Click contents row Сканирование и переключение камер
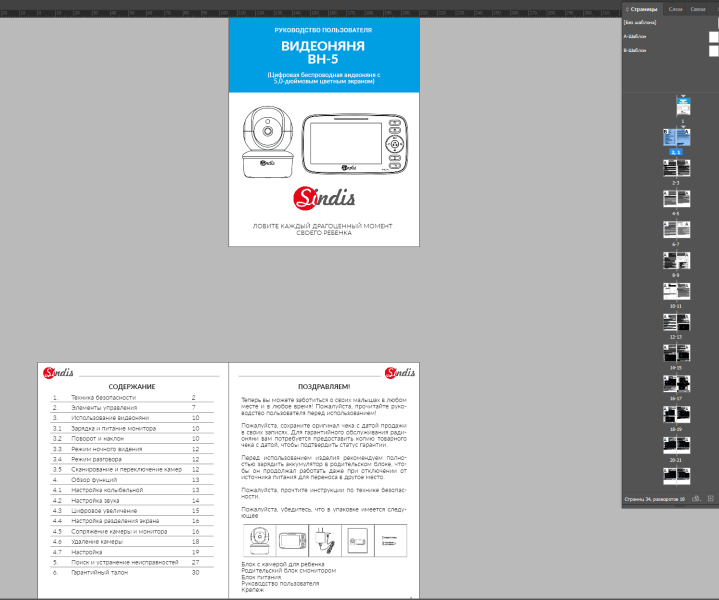719x600 pixels. (132, 470)
